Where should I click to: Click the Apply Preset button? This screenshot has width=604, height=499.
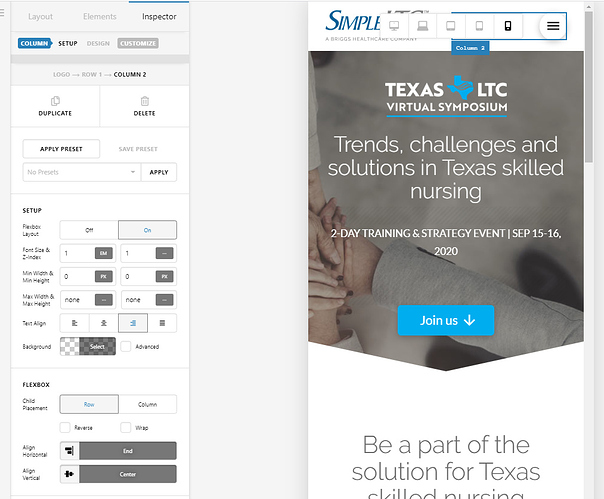pos(61,149)
